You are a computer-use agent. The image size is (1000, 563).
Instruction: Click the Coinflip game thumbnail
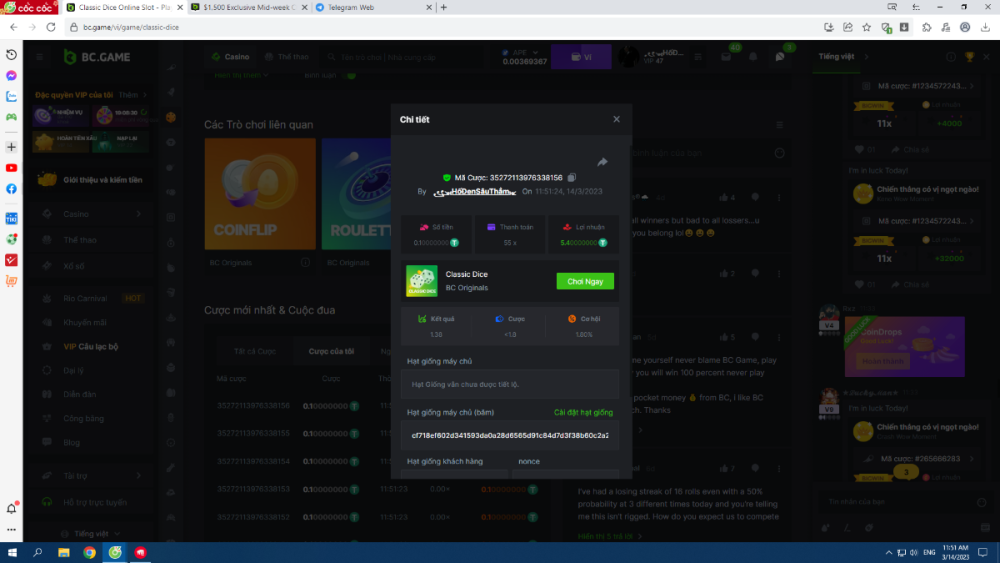tap(260, 194)
